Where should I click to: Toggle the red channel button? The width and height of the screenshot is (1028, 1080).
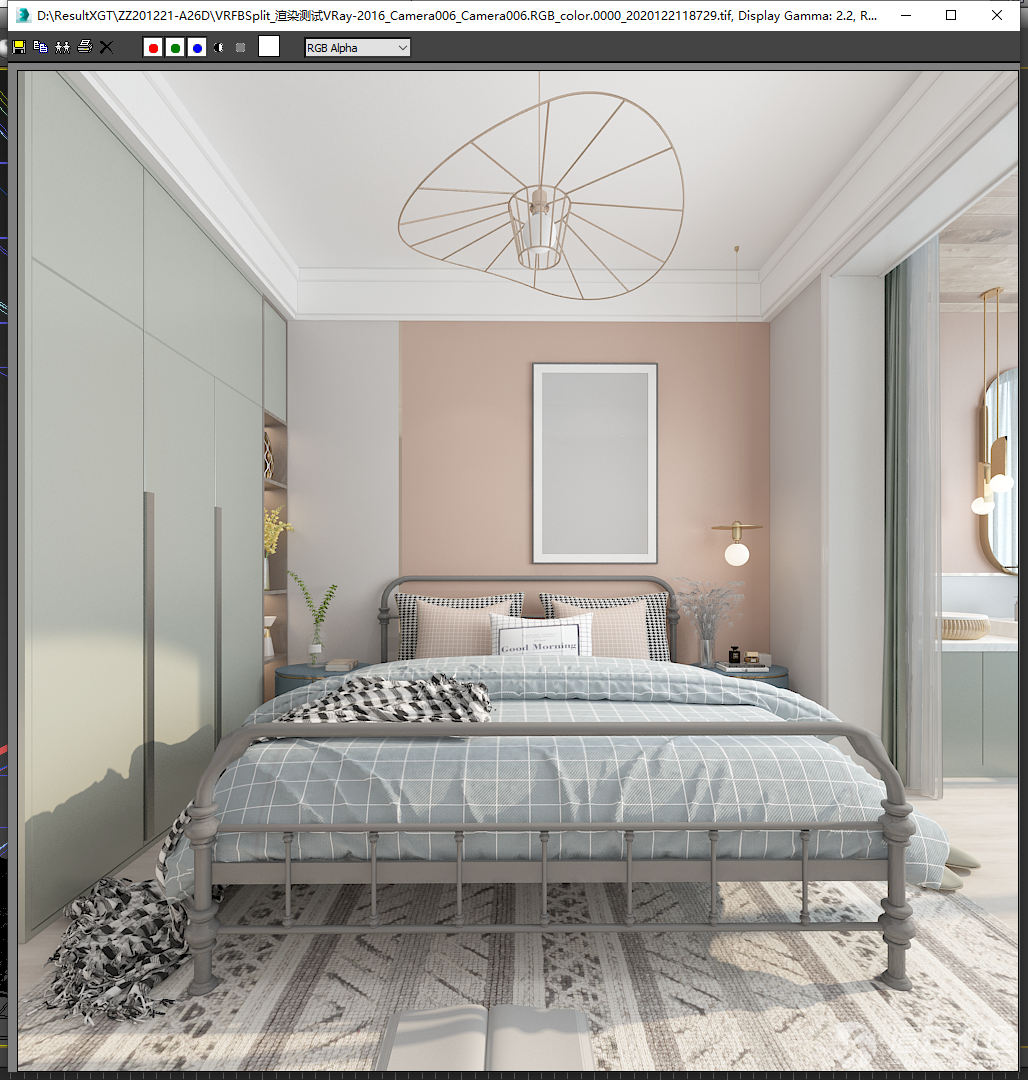point(153,47)
